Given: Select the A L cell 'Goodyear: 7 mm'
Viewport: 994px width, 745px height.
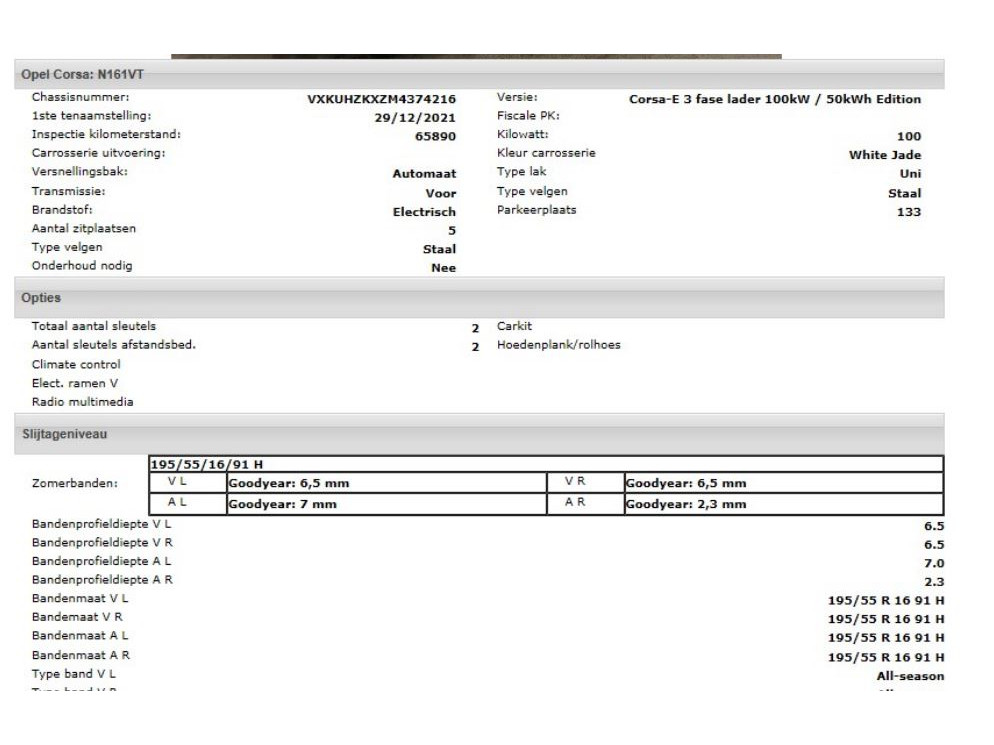Looking at the screenshot, I should [x=386, y=504].
